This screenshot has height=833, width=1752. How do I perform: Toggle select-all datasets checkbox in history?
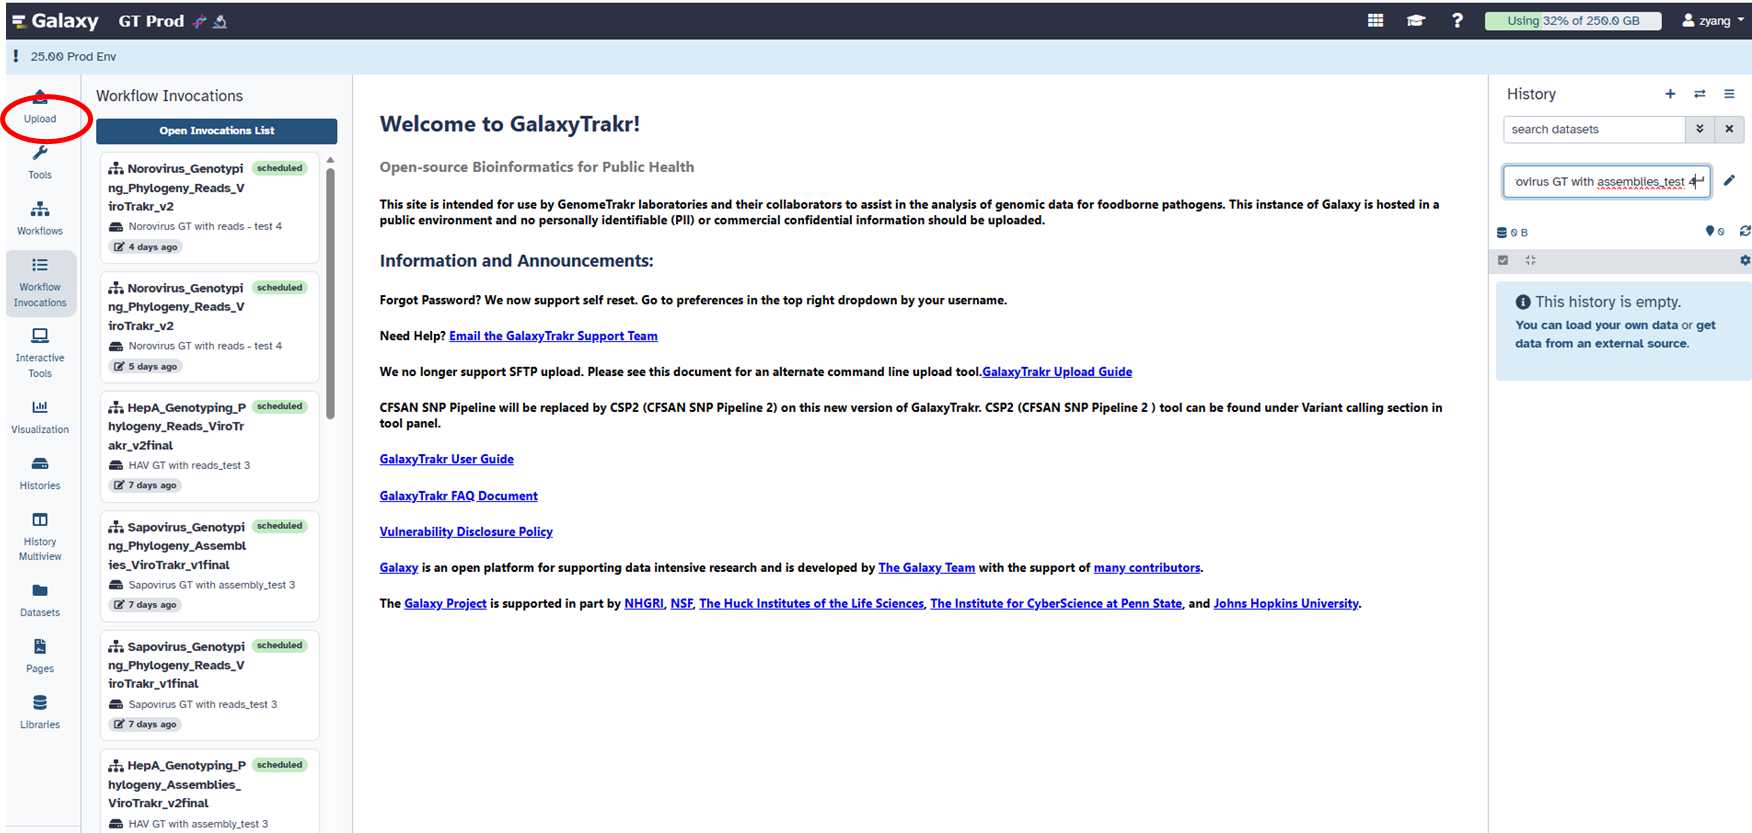(1503, 260)
